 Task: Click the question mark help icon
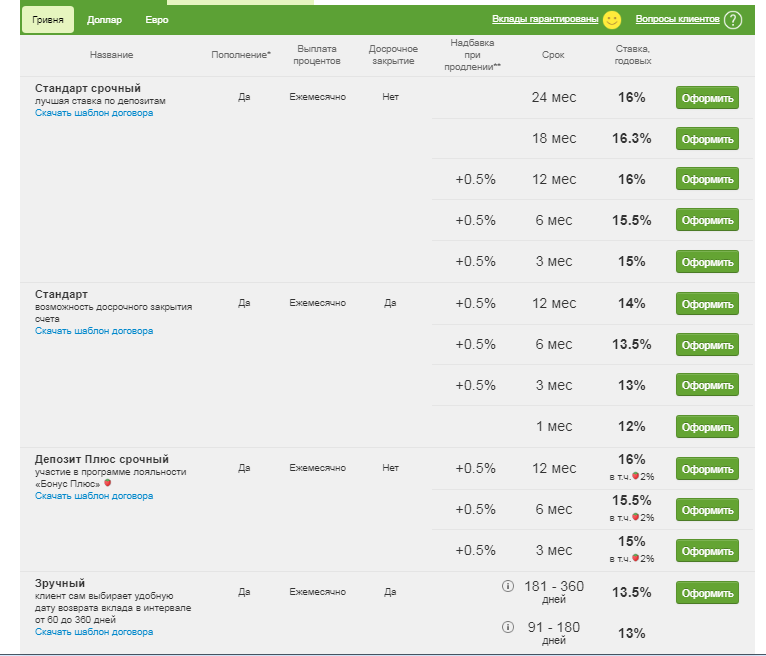[733, 20]
